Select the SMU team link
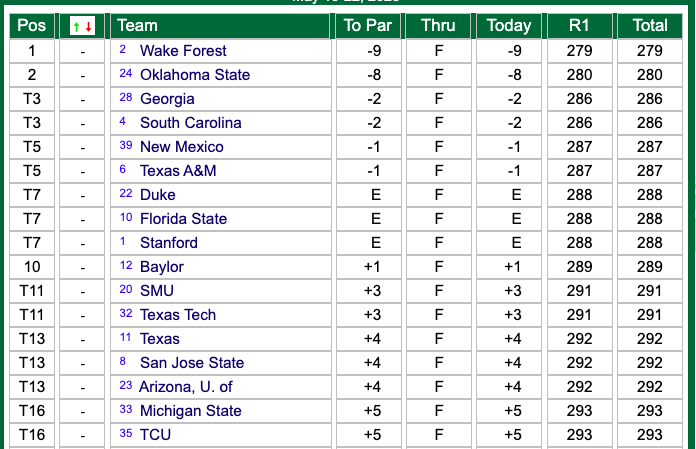 pos(157,290)
